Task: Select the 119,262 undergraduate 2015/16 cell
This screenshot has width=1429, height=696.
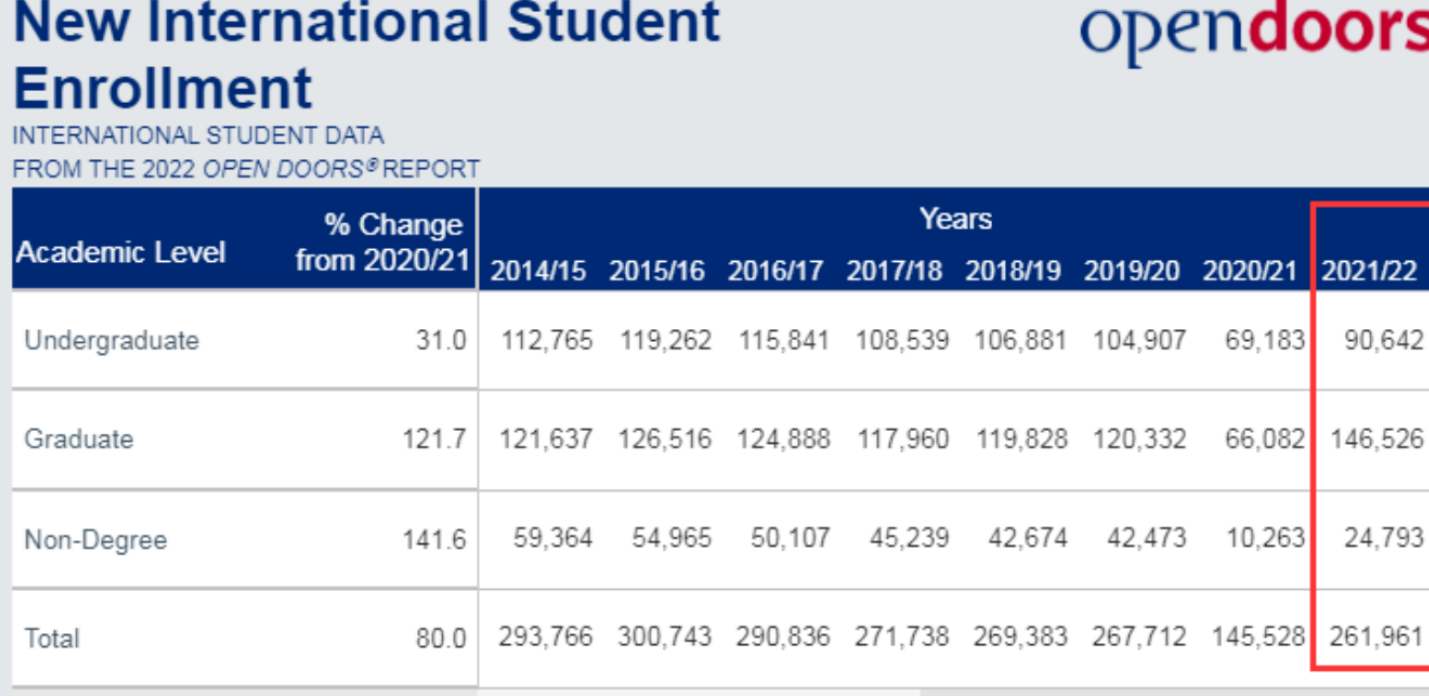Action: [x=664, y=340]
